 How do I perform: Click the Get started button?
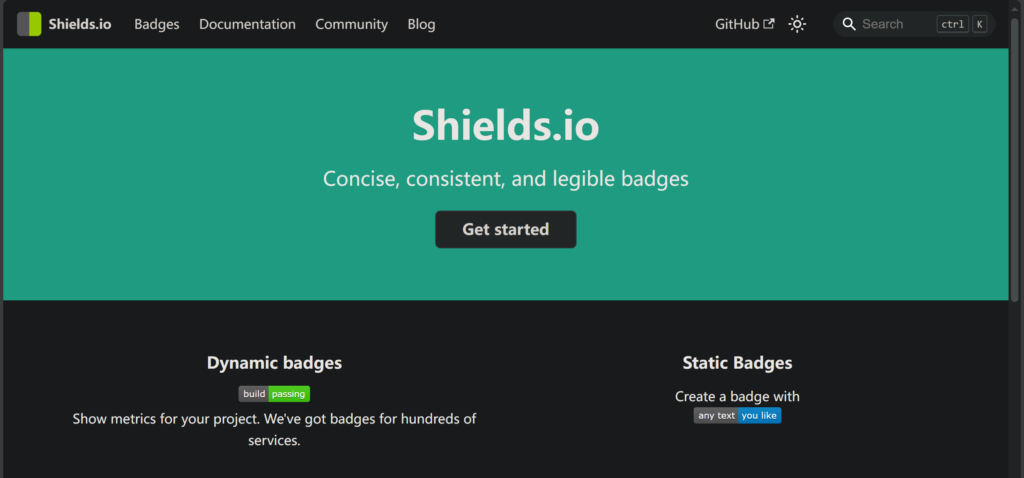pos(505,229)
